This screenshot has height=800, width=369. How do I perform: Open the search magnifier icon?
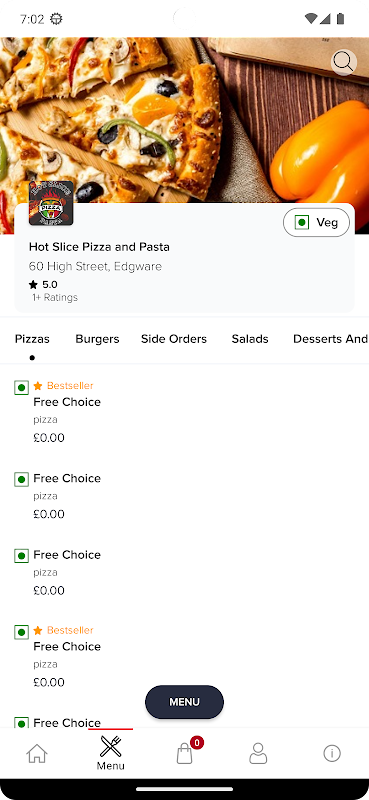pos(343,62)
